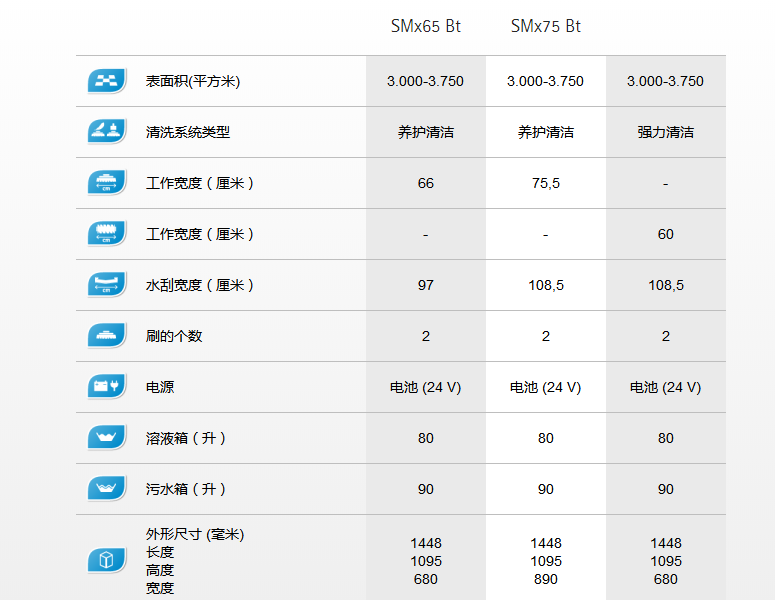775x600 pixels.
Task: Click the 长度 dimension label
Action: point(160,552)
